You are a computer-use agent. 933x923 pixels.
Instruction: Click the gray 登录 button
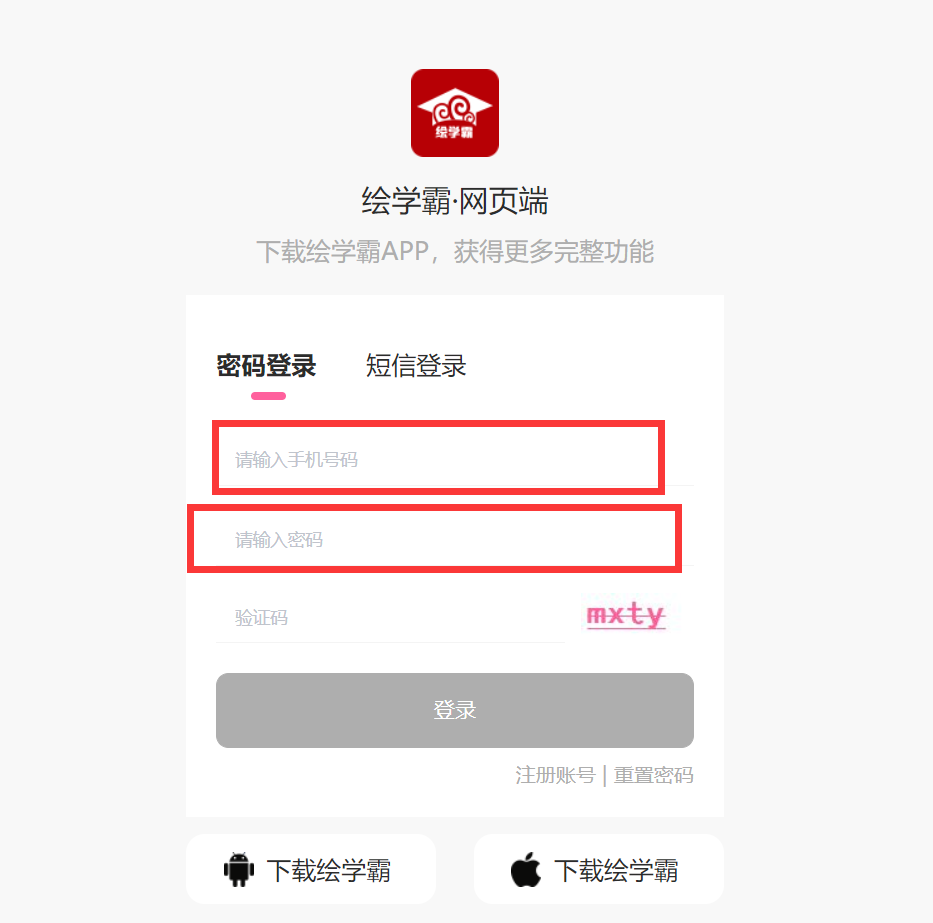point(455,710)
